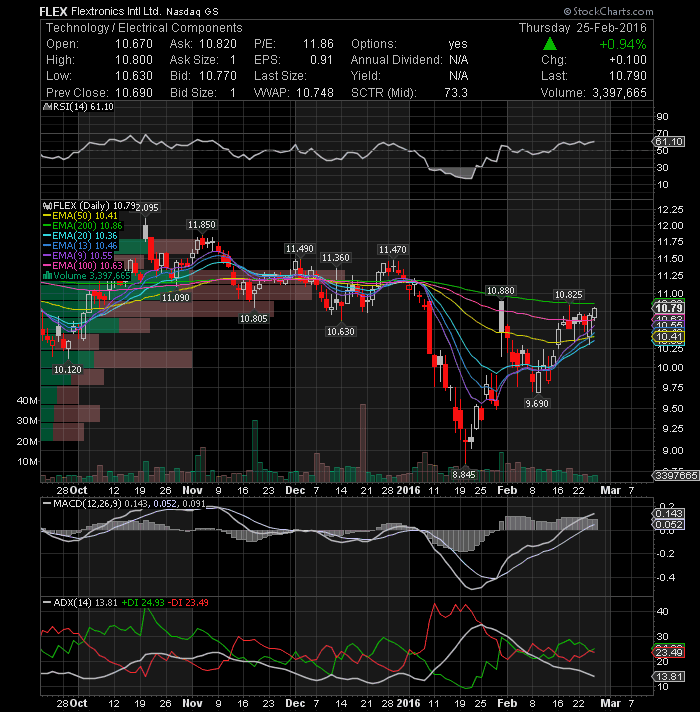
Task: Click the 11.490 peak price label
Action: tap(299, 249)
